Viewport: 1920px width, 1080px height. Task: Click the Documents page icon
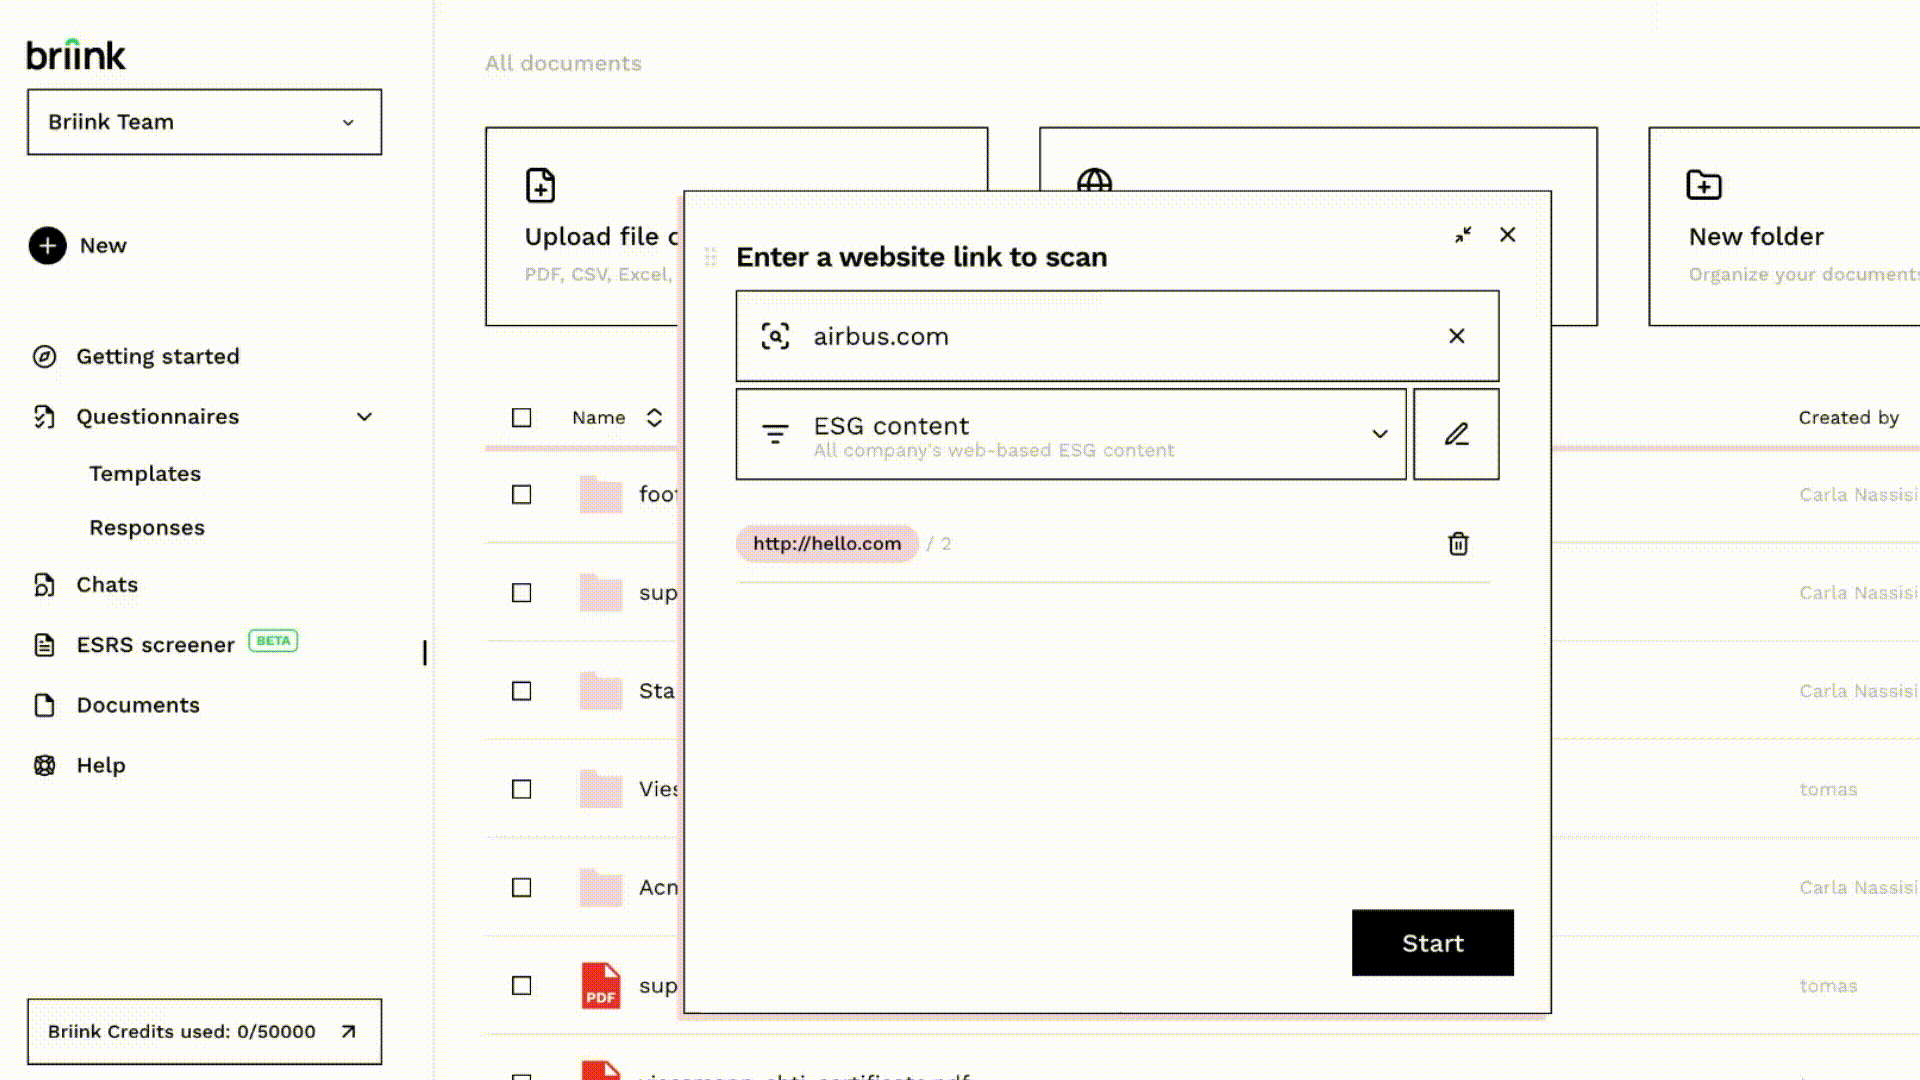click(x=45, y=705)
